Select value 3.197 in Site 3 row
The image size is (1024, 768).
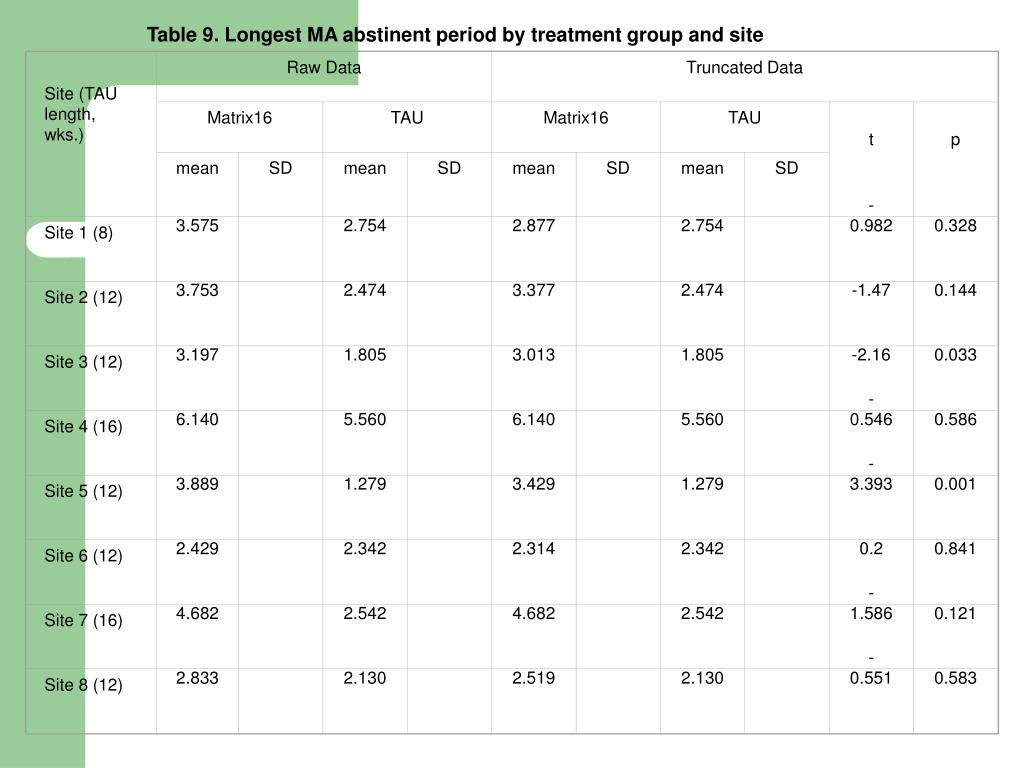197,355
